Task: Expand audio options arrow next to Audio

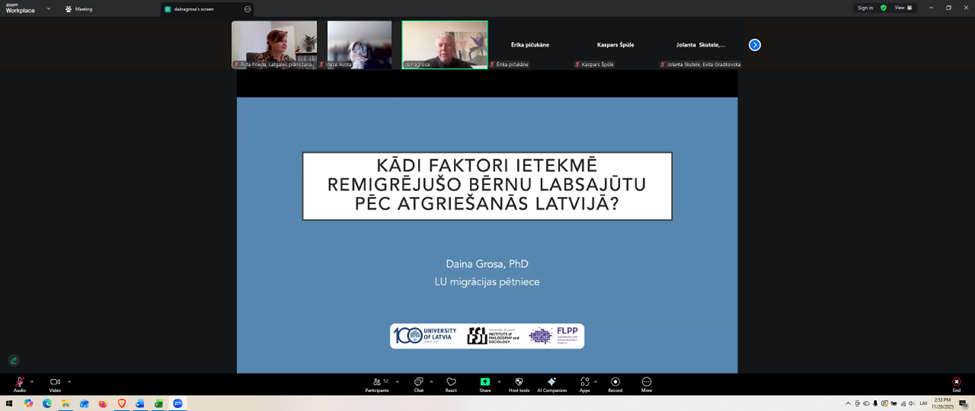Action: click(32, 381)
